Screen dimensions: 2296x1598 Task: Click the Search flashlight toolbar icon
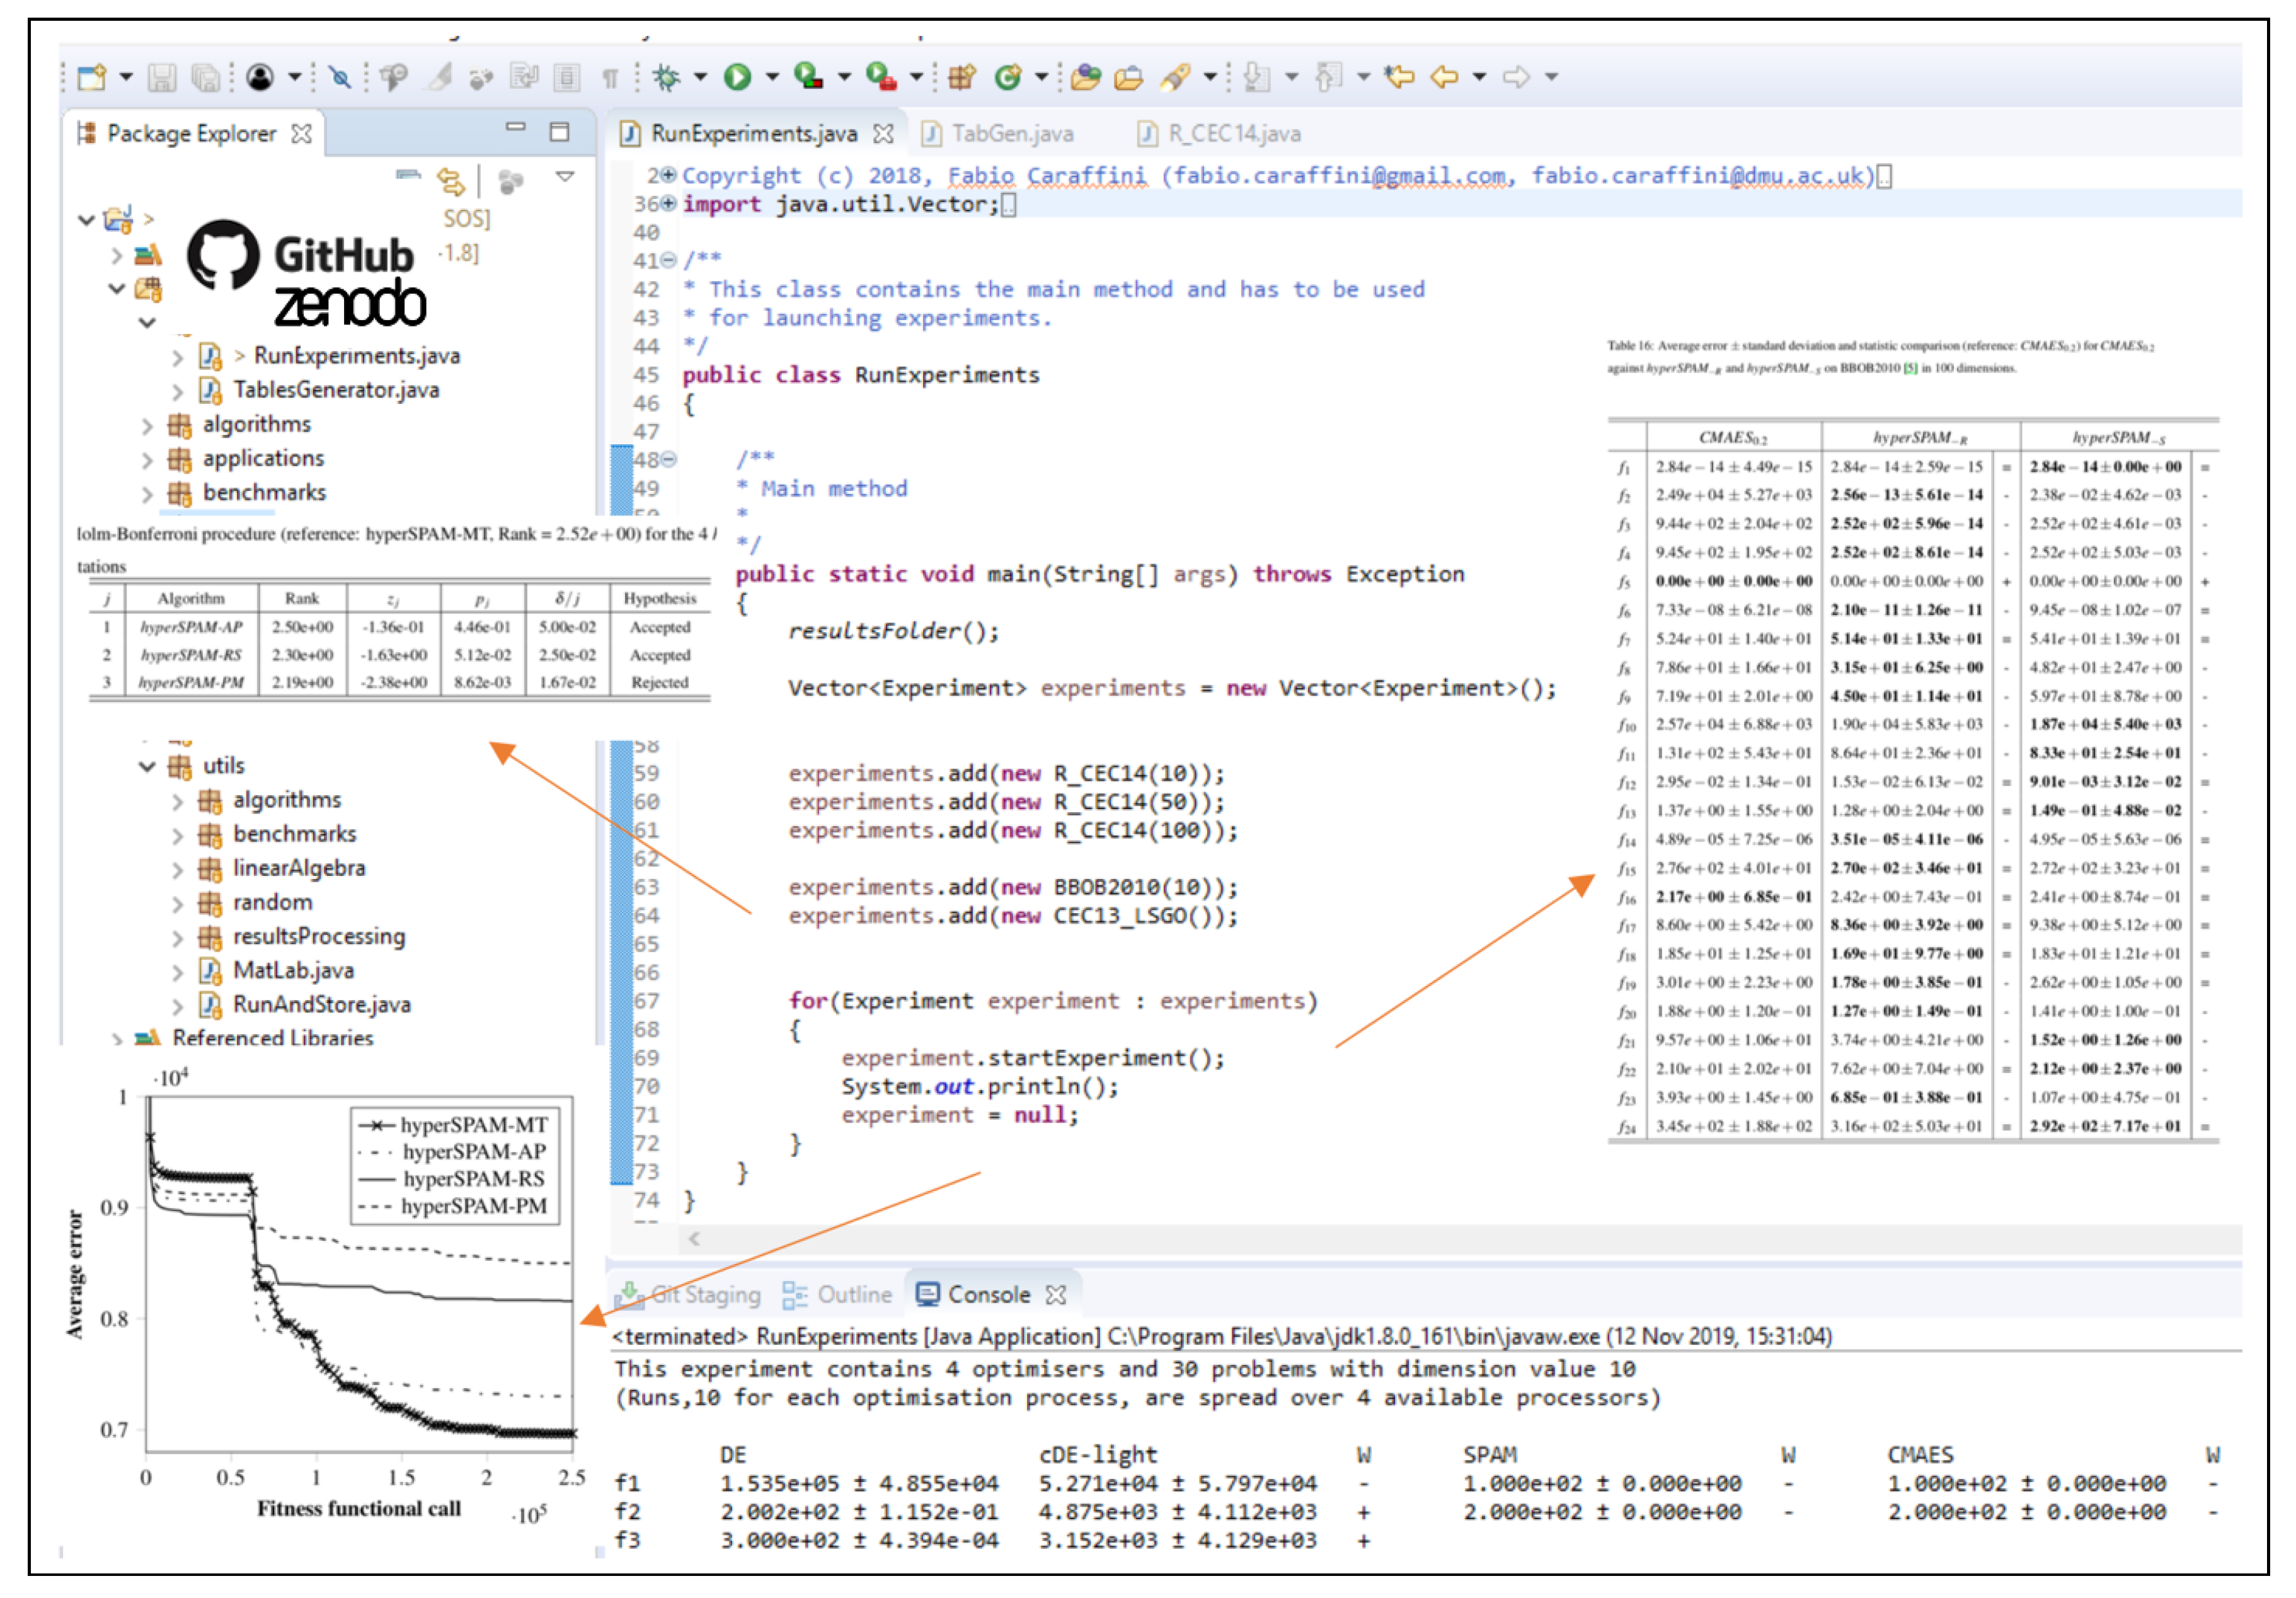tap(1175, 77)
